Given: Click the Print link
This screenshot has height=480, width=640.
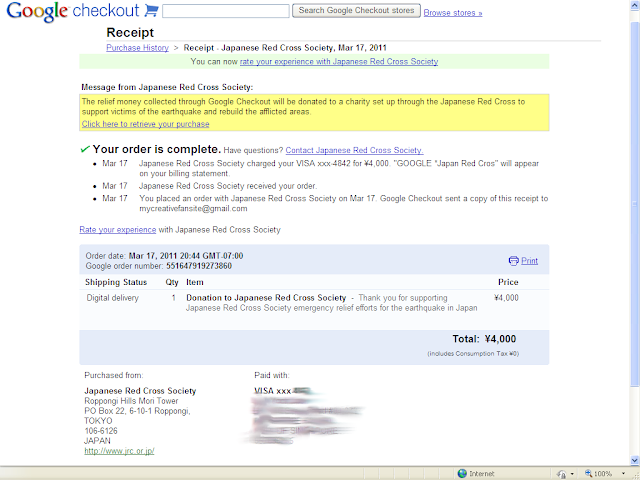Looking at the screenshot, I should [529, 261].
